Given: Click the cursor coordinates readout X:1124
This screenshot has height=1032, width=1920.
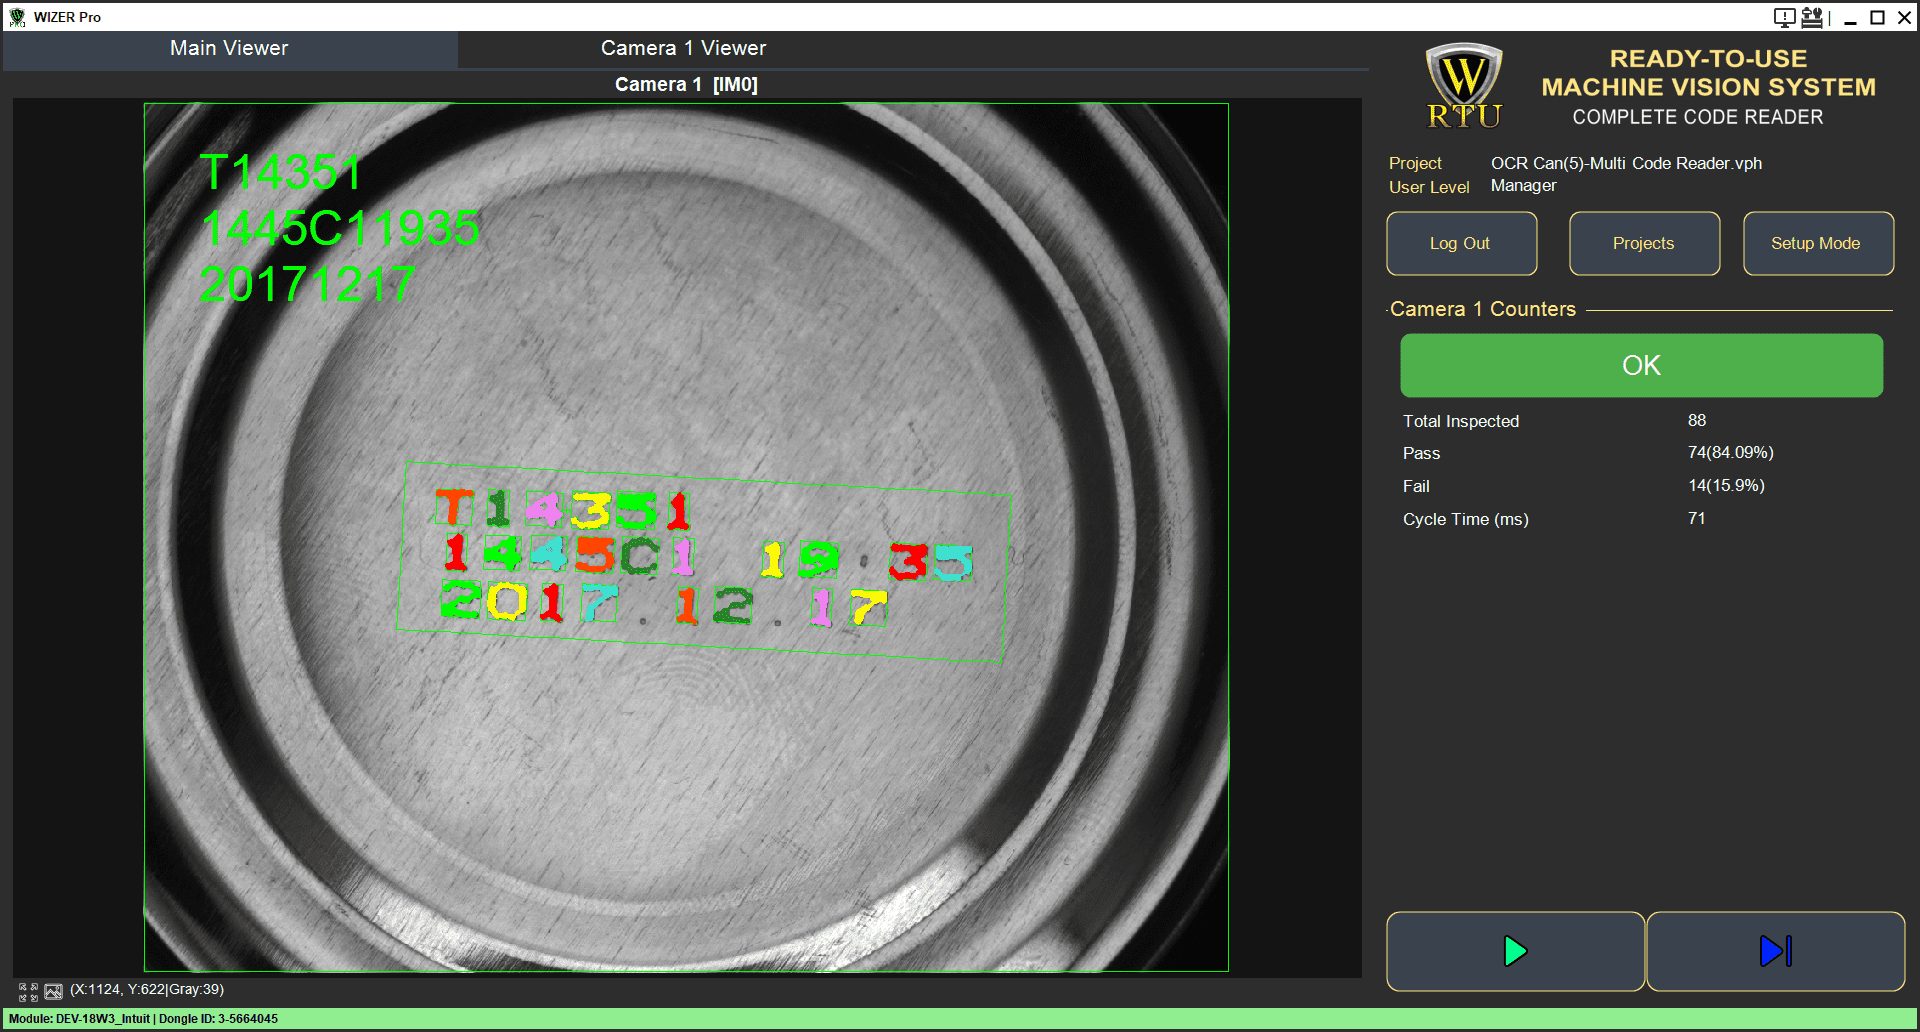Looking at the screenshot, I should point(147,989).
